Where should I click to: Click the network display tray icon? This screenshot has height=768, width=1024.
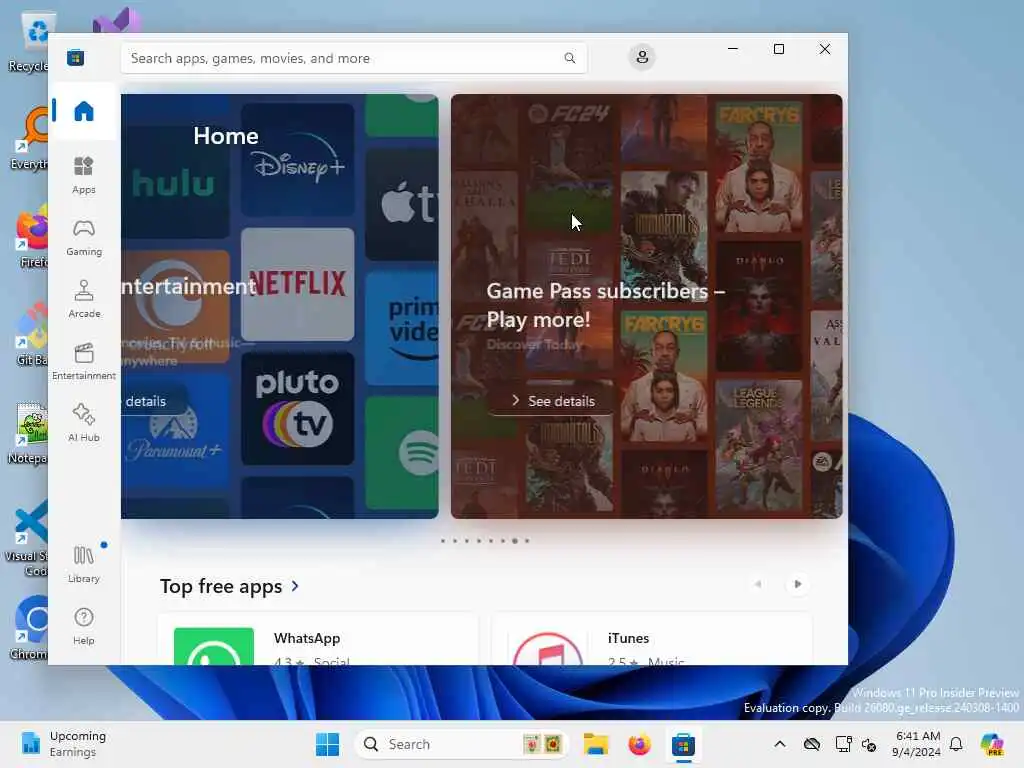pyautogui.click(x=843, y=744)
